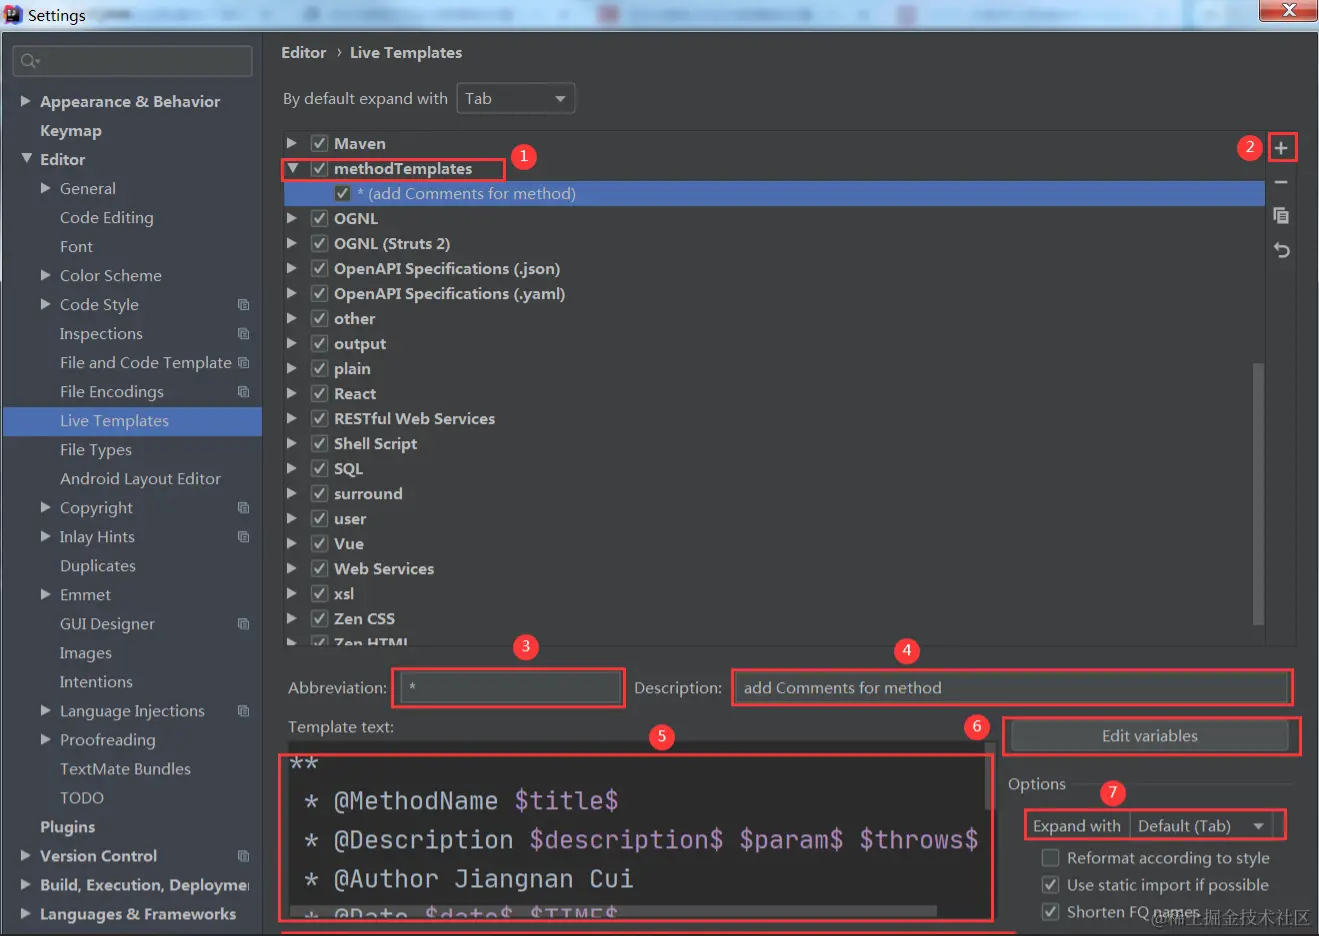
Task: Open Android Layout Editor settings
Action: point(140,479)
